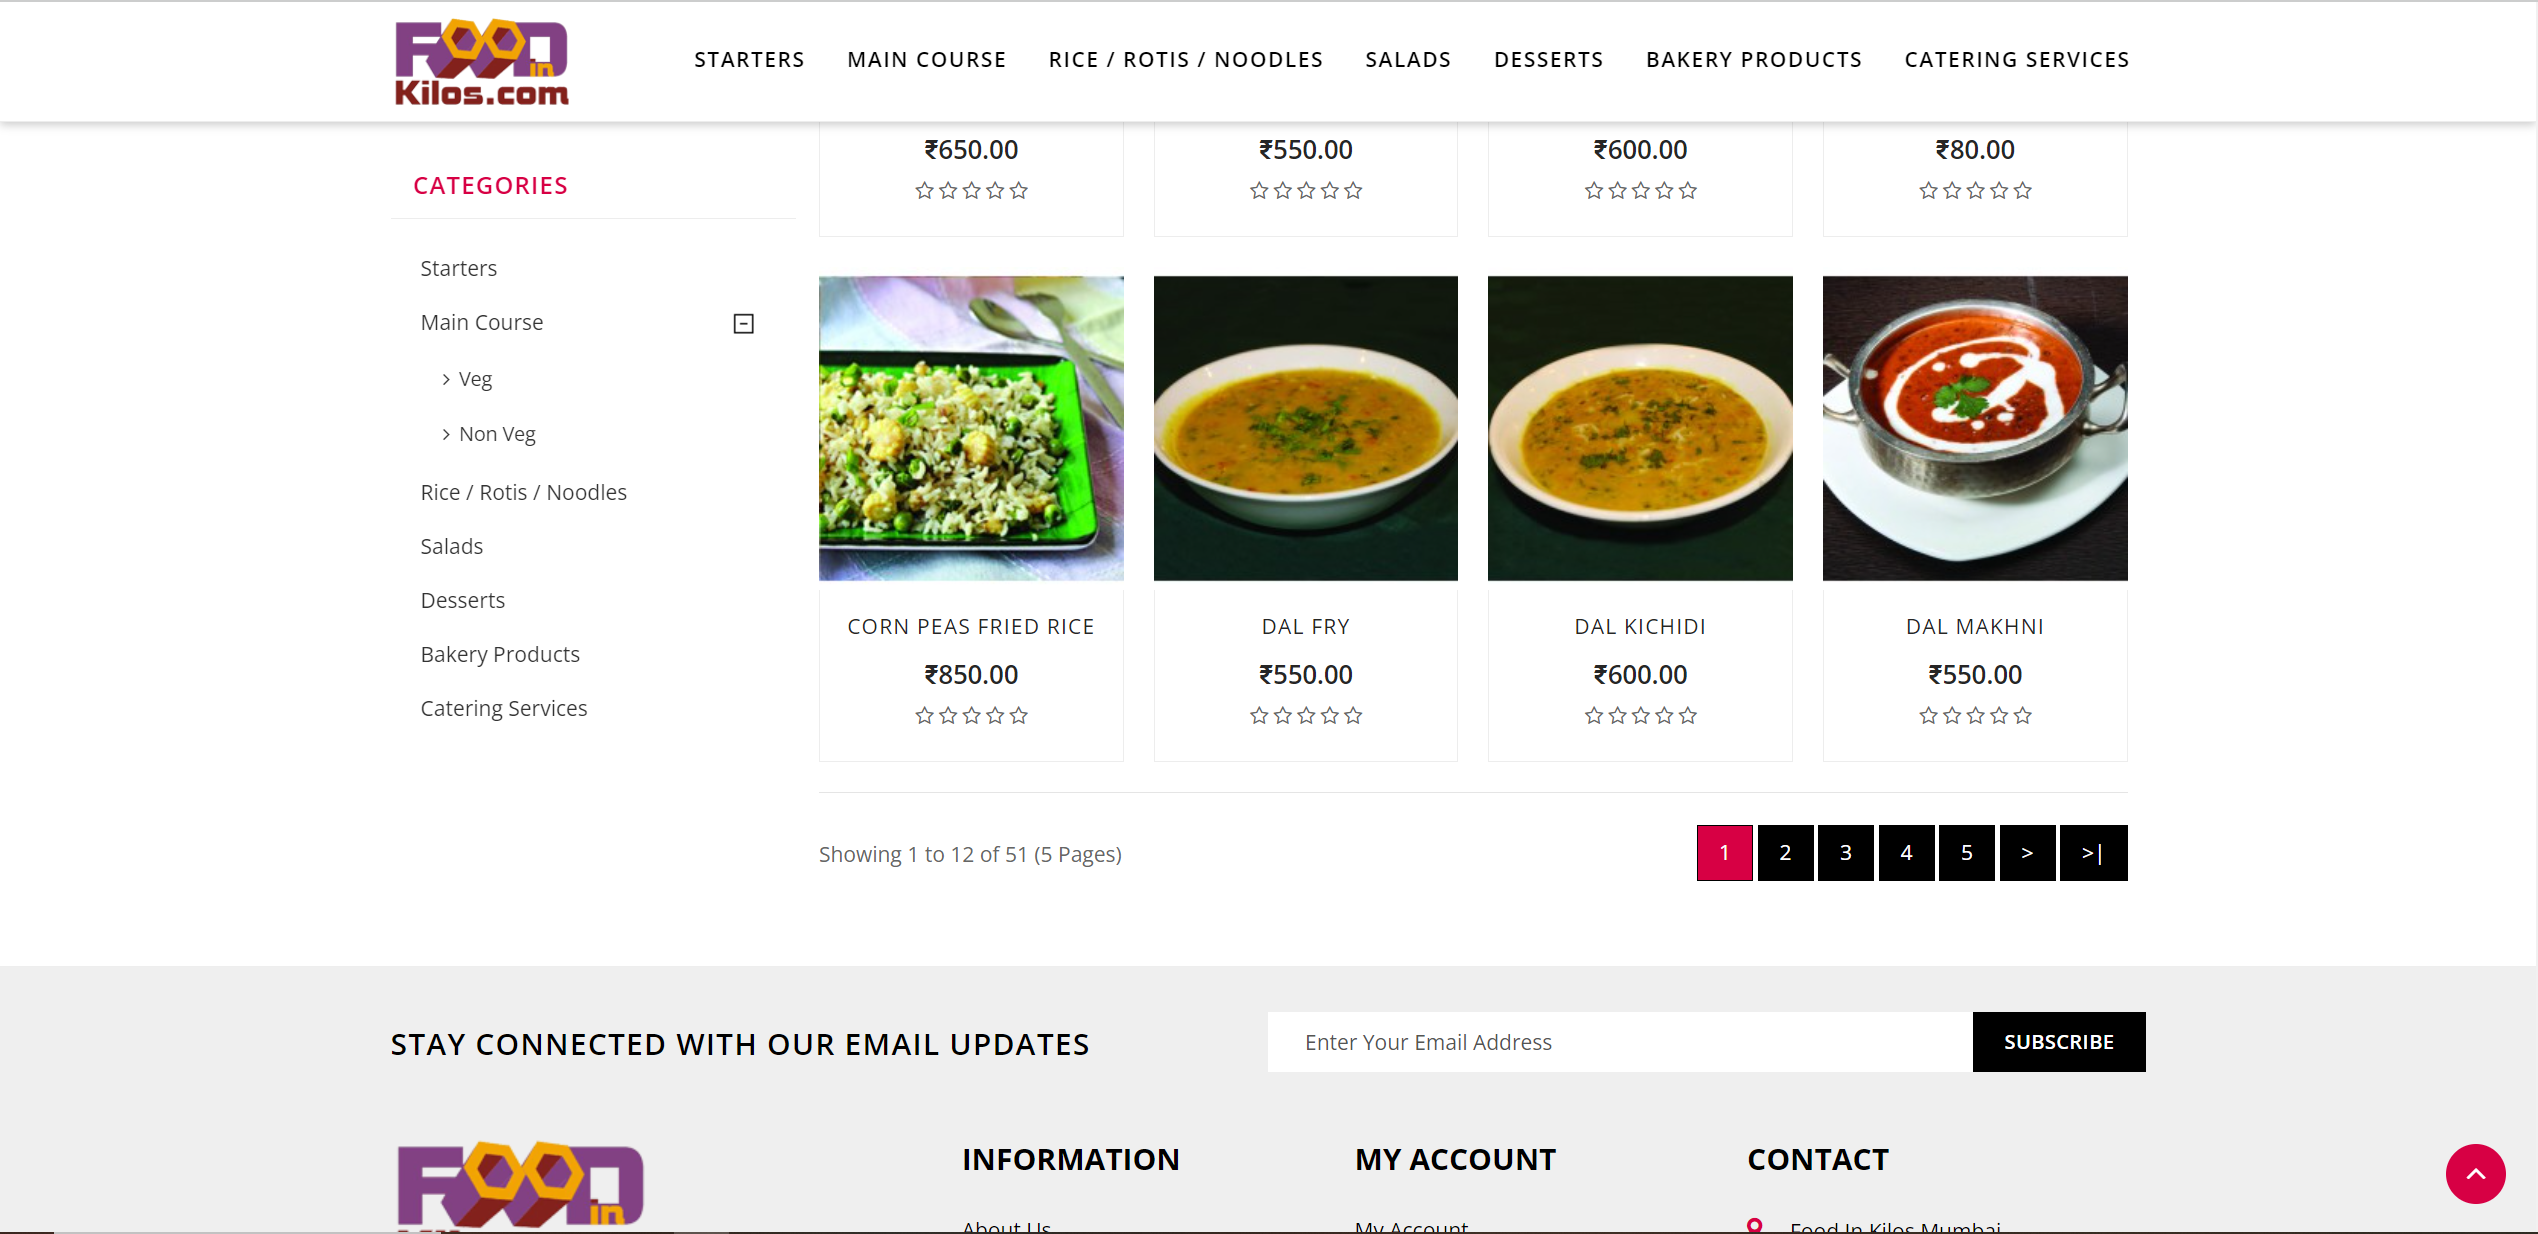Open the Dal Makhni product title

1974,627
